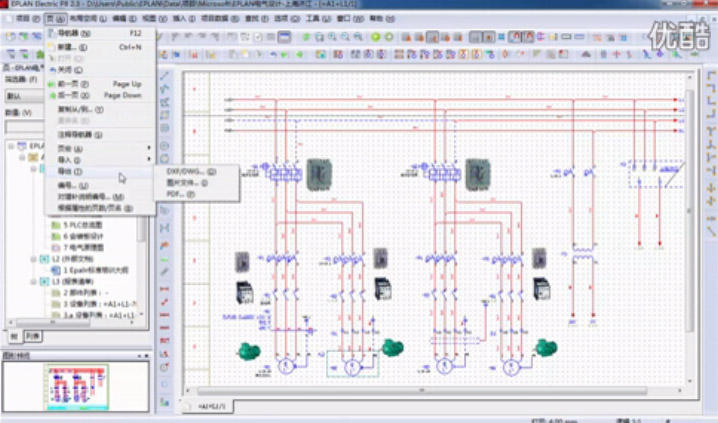Click the graphical preview thumbnail
The height and width of the screenshot is (423, 718).
76,387
